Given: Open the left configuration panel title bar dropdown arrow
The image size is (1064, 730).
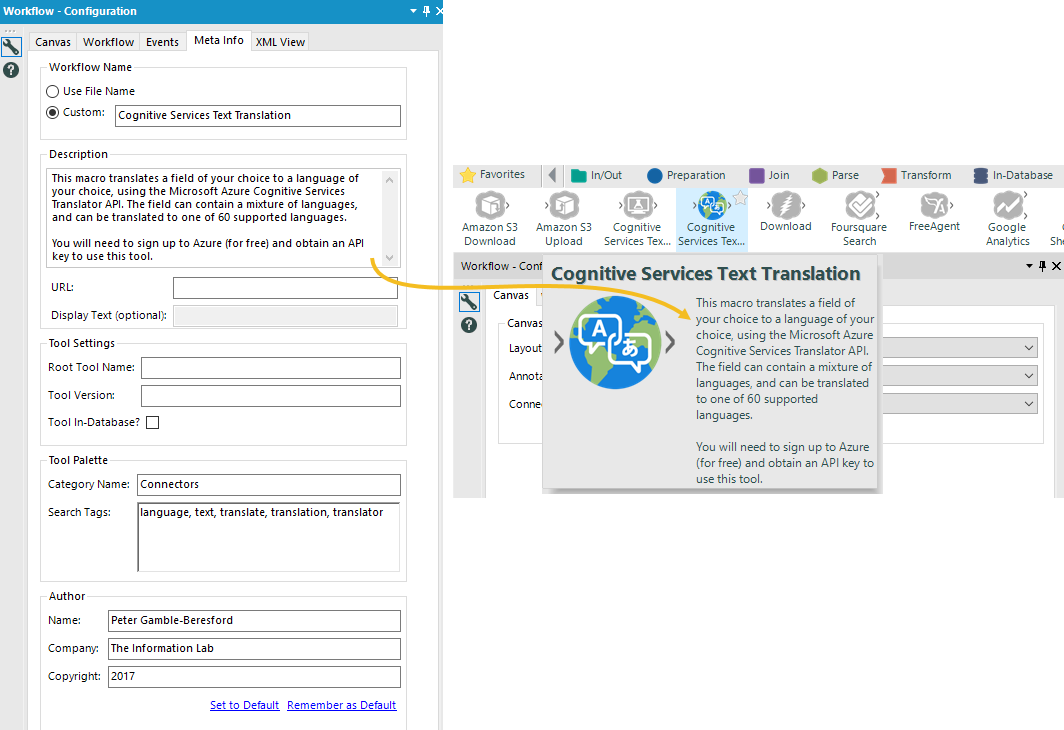Looking at the screenshot, I should [x=413, y=11].
